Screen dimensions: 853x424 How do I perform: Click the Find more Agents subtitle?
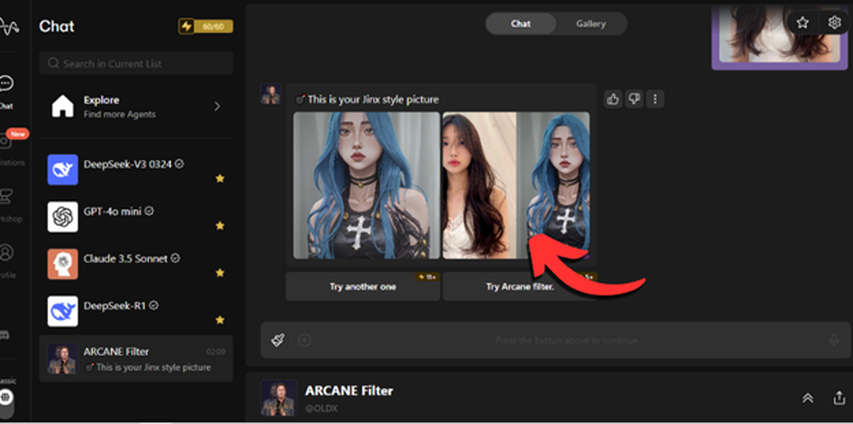pyautogui.click(x=120, y=114)
